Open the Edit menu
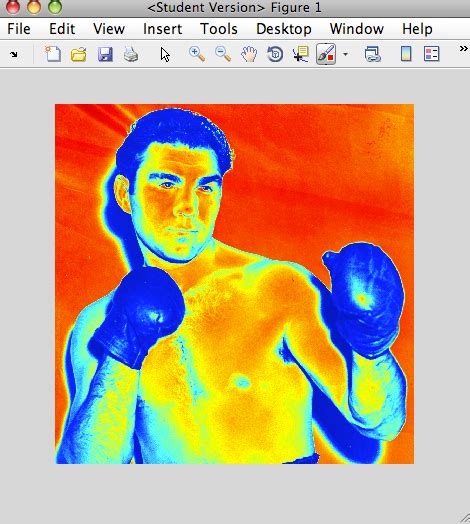470x524 pixels. point(62,29)
